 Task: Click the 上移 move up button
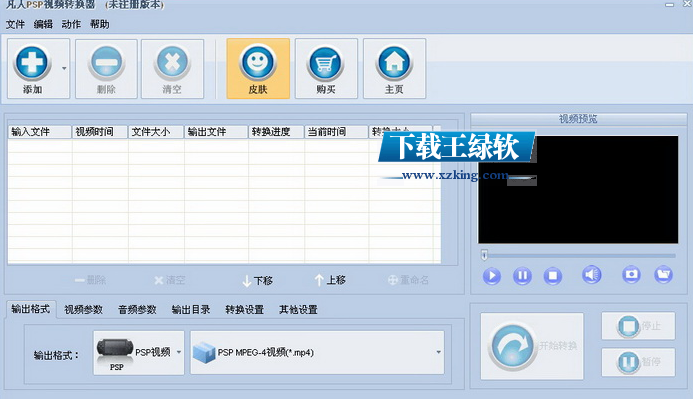pyautogui.click(x=330, y=280)
